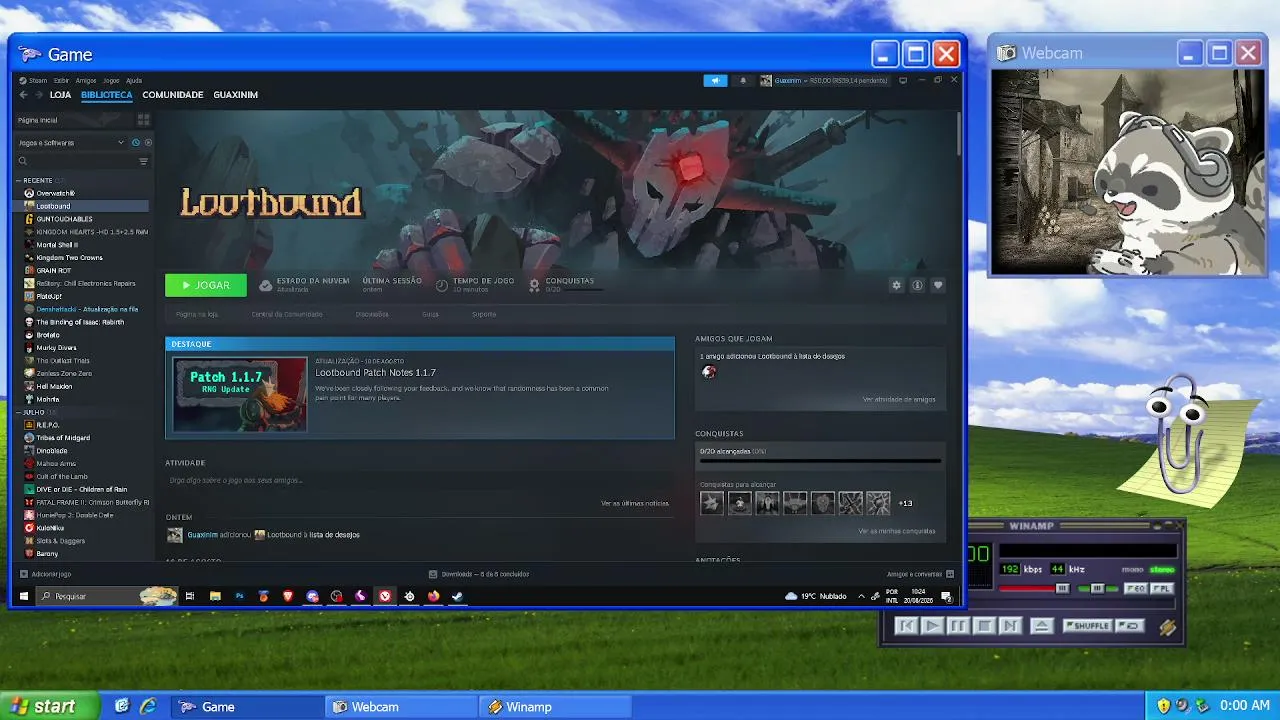Viewport: 1280px width, 720px height.
Task: Open Amigos e conversas friends panel
Action: click(x=920, y=574)
